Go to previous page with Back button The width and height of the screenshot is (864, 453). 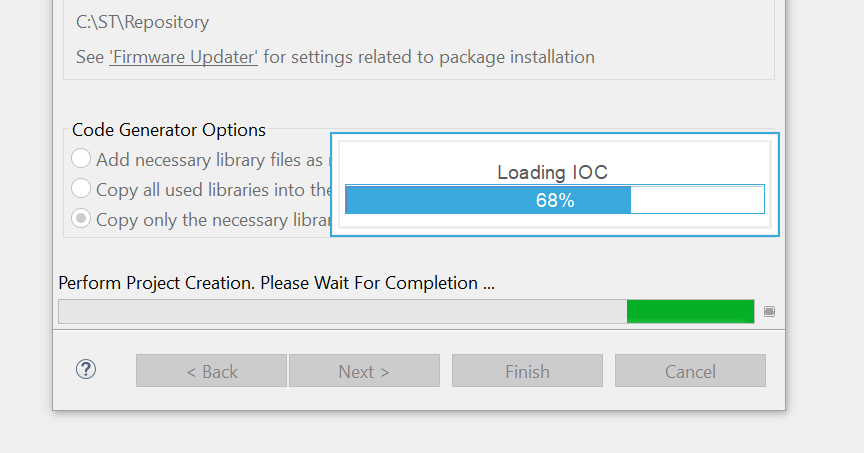[x=212, y=371]
